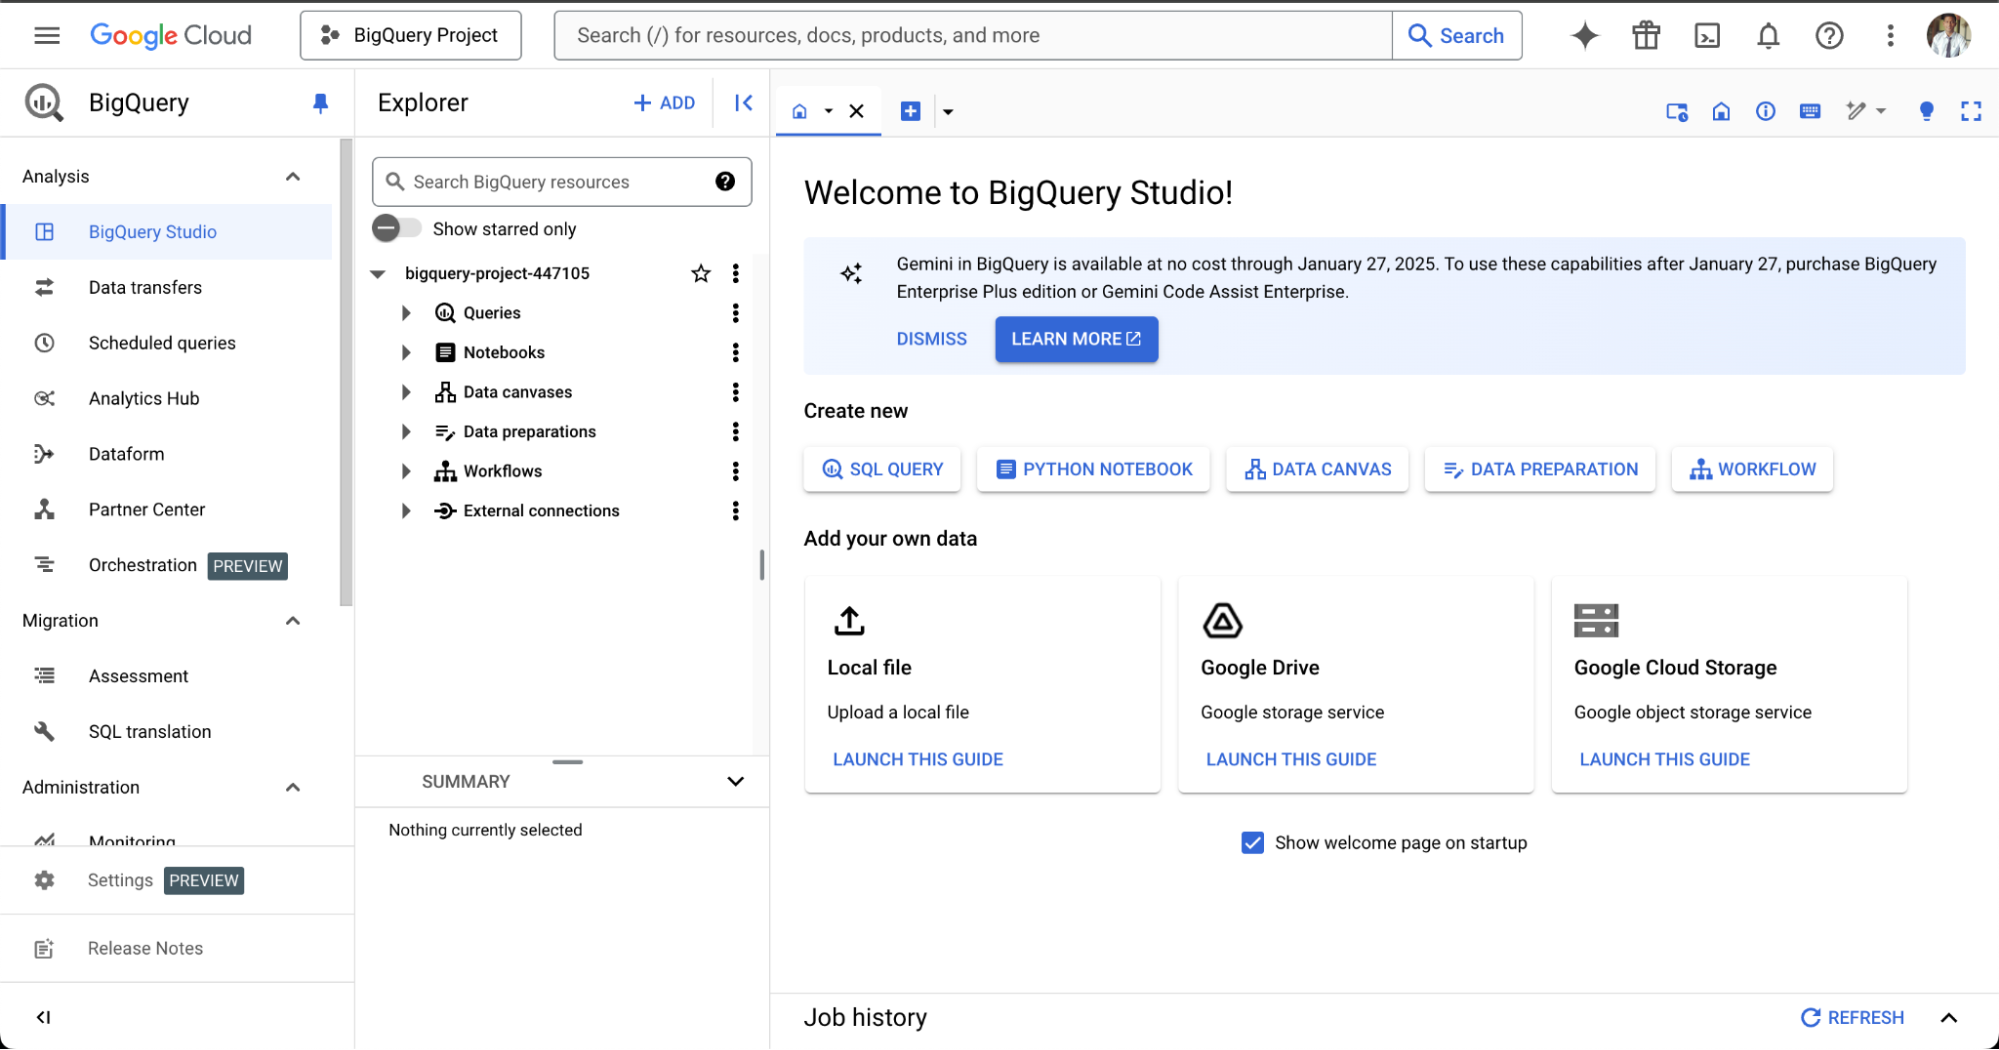Click the top search bar for resources
The width and height of the screenshot is (1999, 1050).
pos(972,36)
